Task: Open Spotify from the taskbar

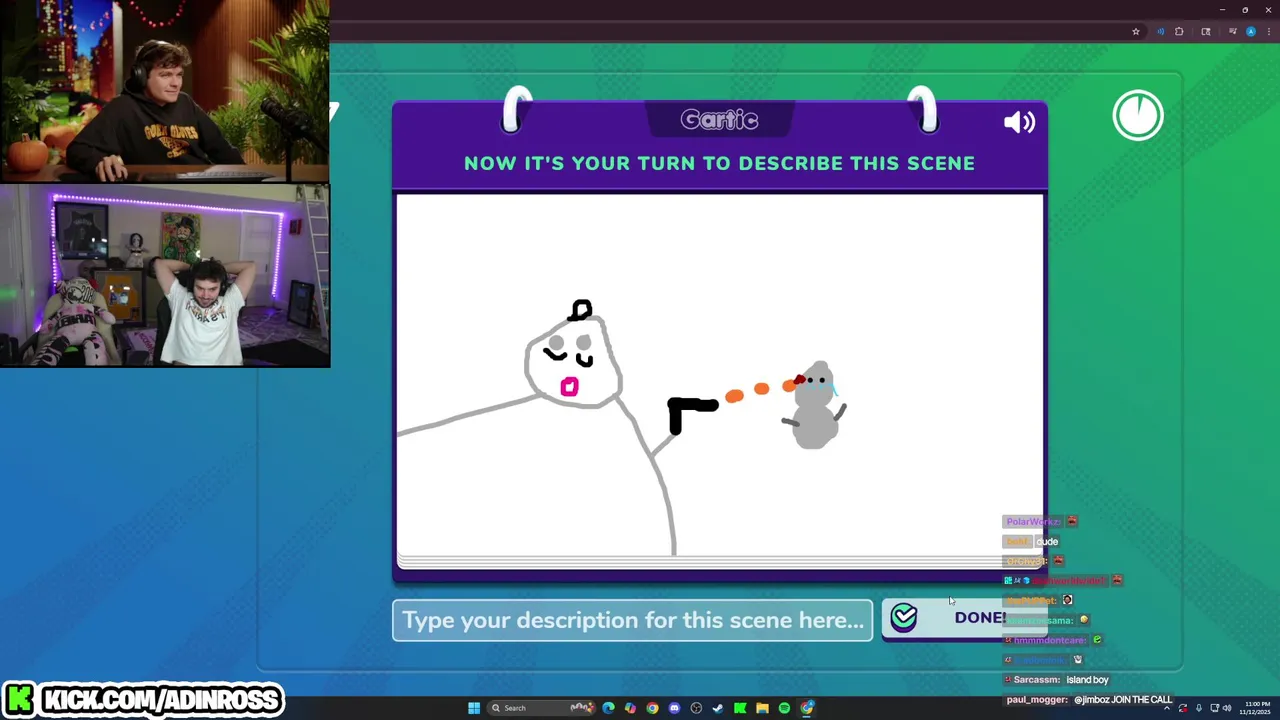Action: (784, 708)
